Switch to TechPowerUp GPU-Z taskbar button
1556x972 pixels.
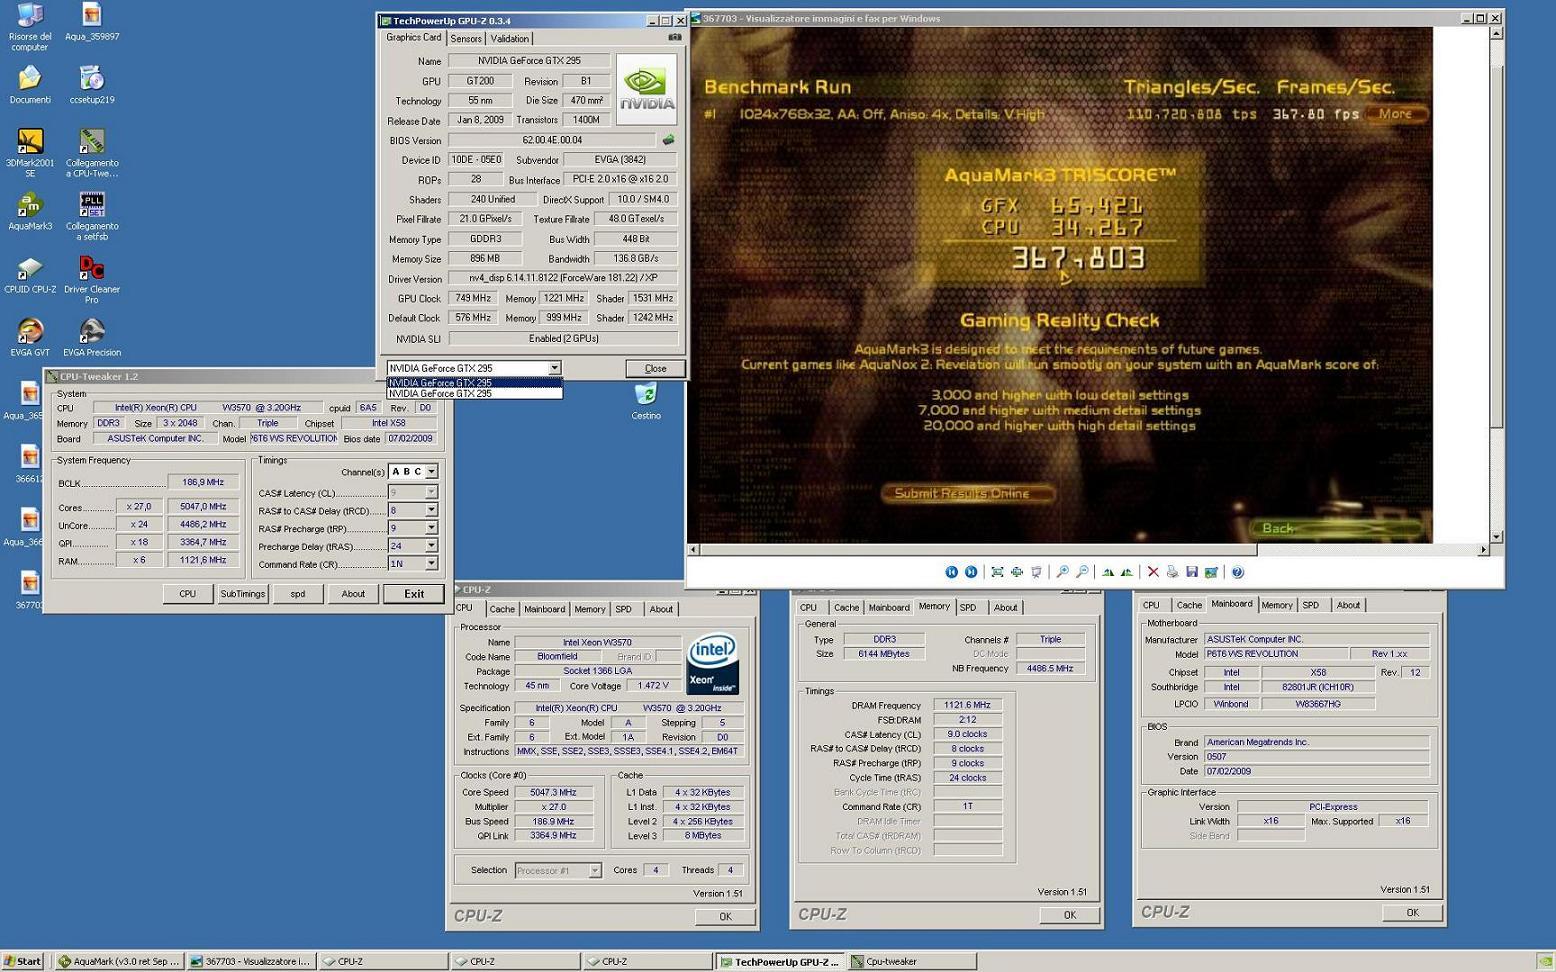pyautogui.click(x=781, y=961)
